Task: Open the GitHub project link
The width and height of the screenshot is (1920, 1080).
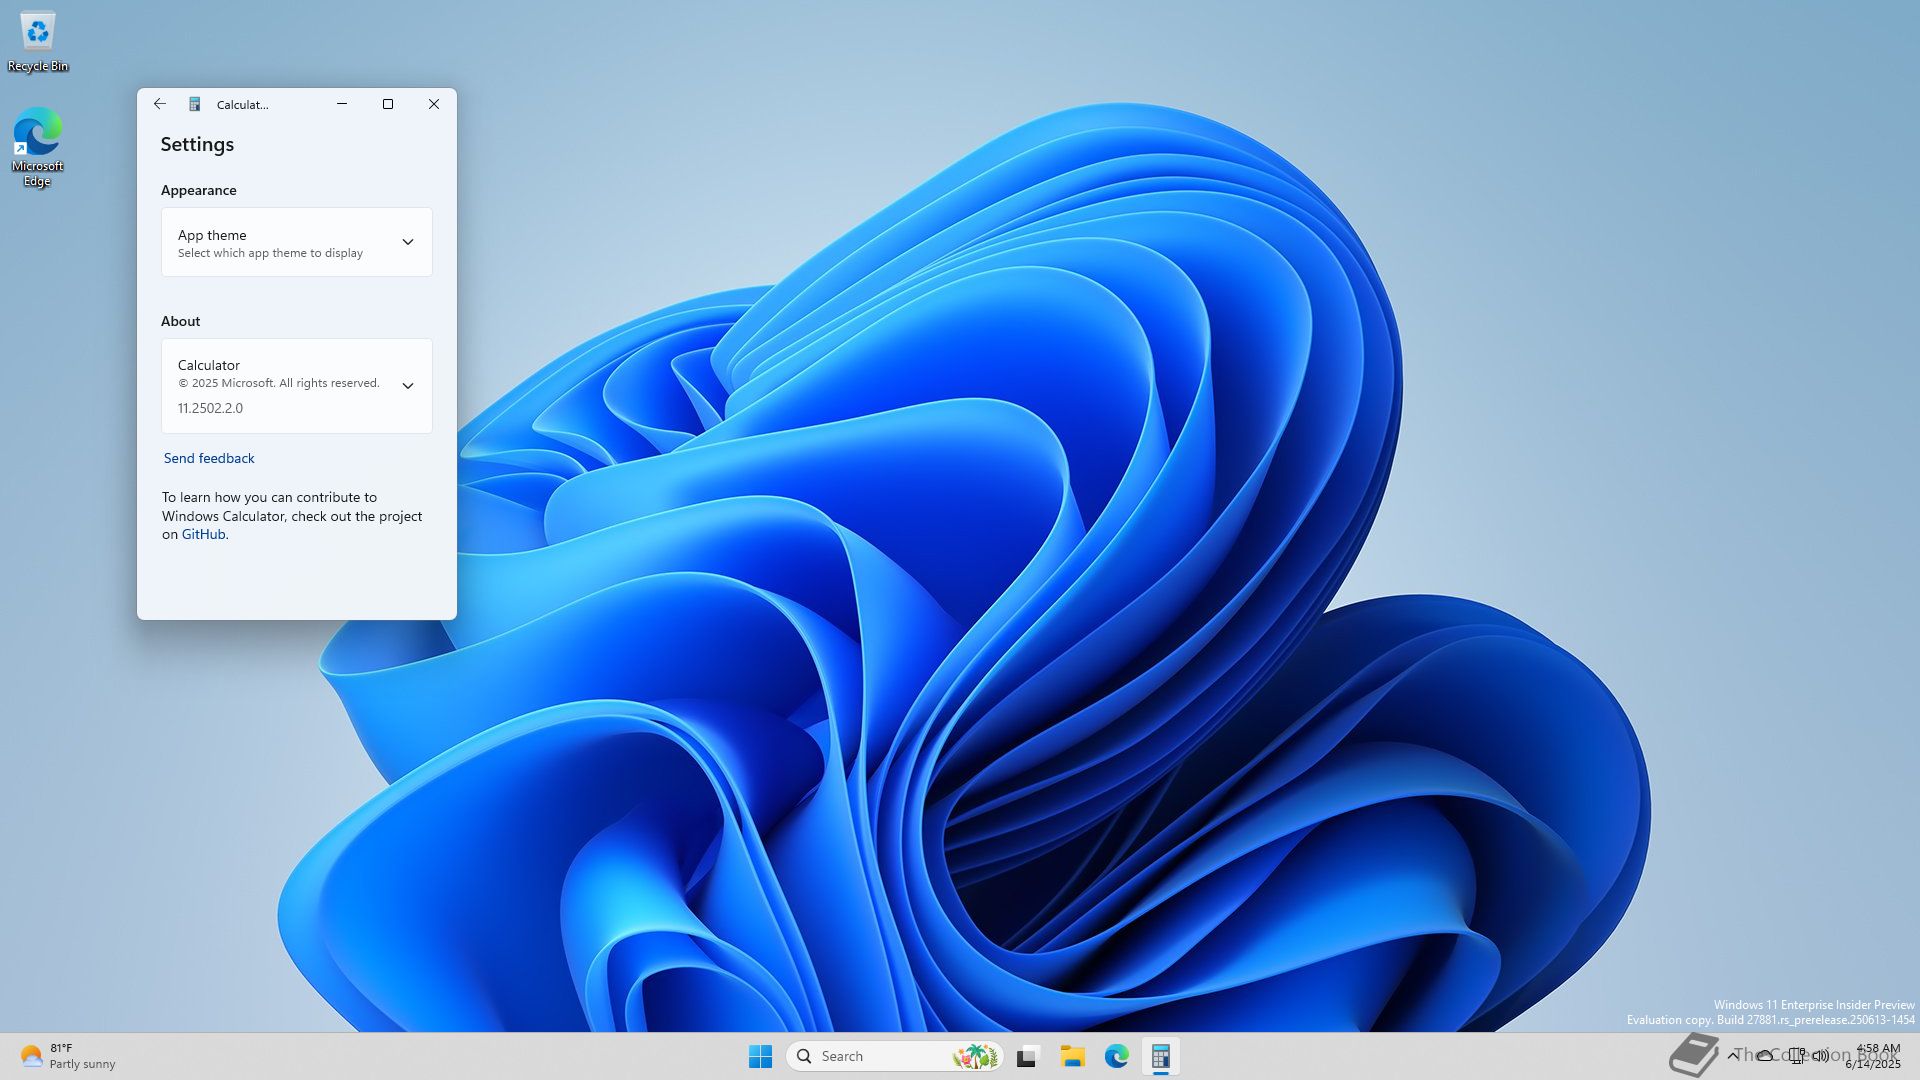Action: [x=203, y=534]
